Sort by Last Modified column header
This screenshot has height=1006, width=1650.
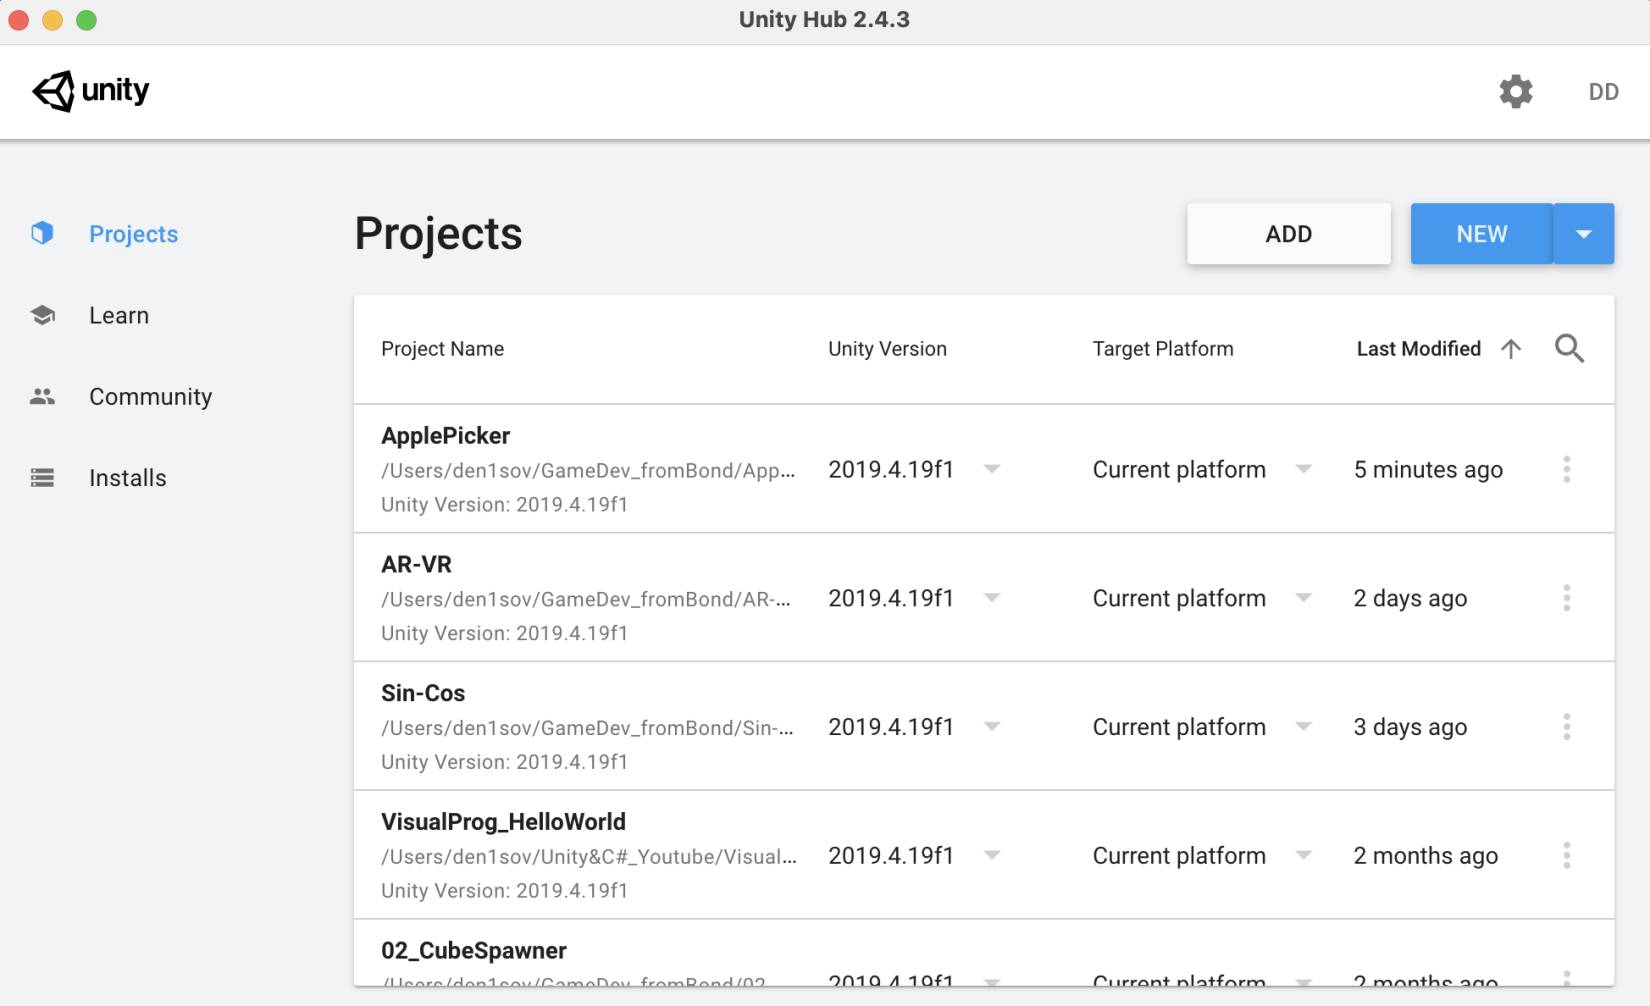click(1418, 348)
